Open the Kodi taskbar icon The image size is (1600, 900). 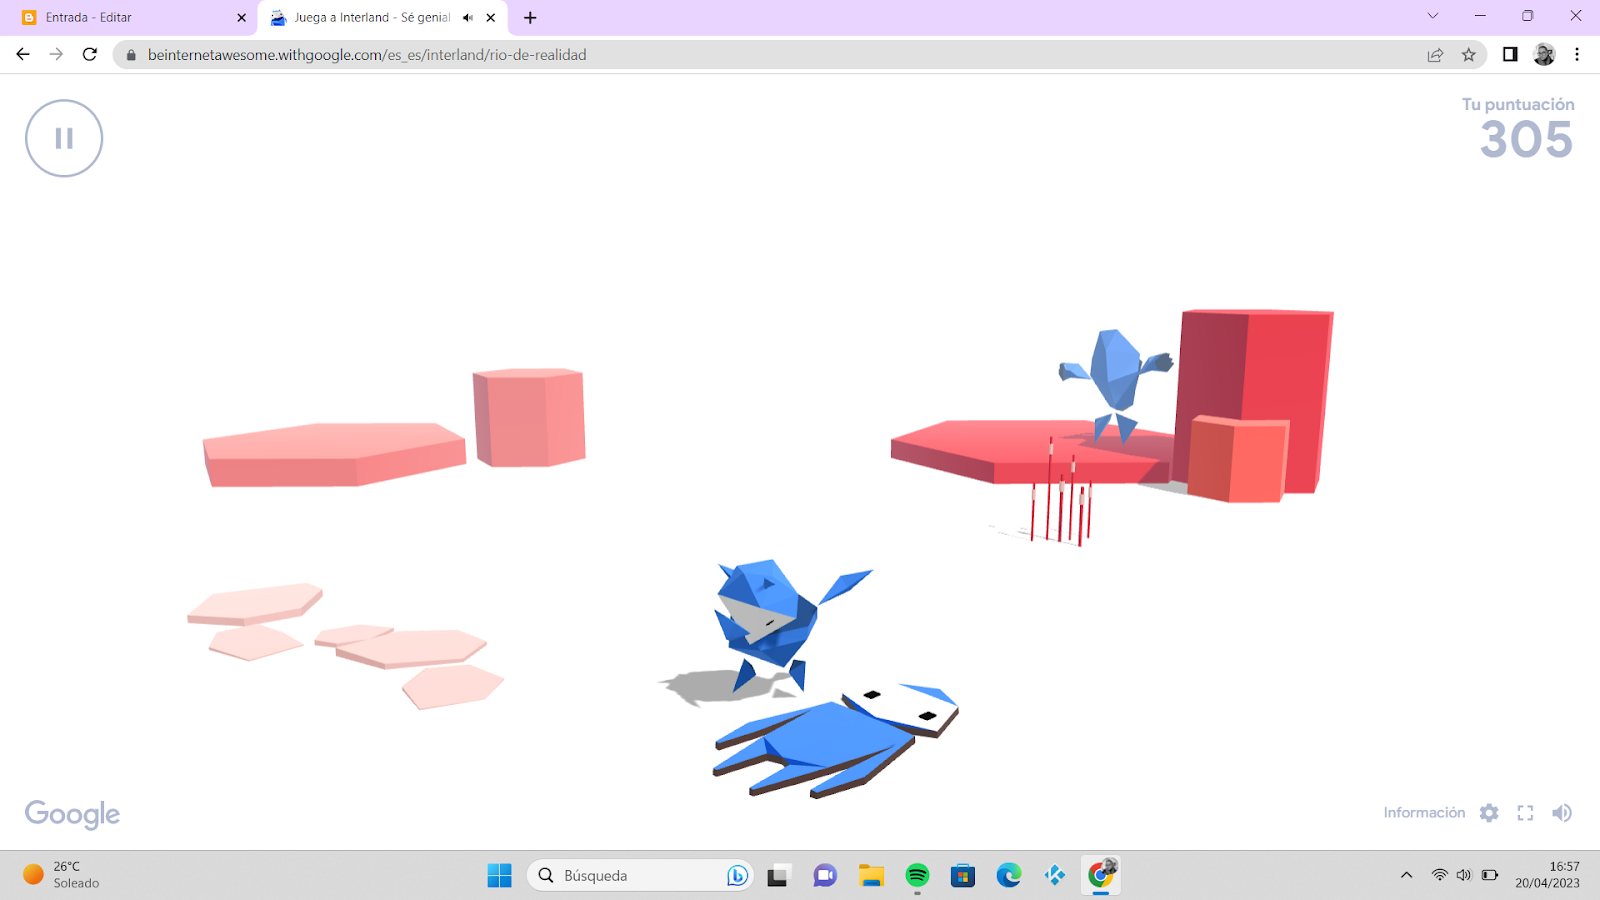click(x=1055, y=875)
